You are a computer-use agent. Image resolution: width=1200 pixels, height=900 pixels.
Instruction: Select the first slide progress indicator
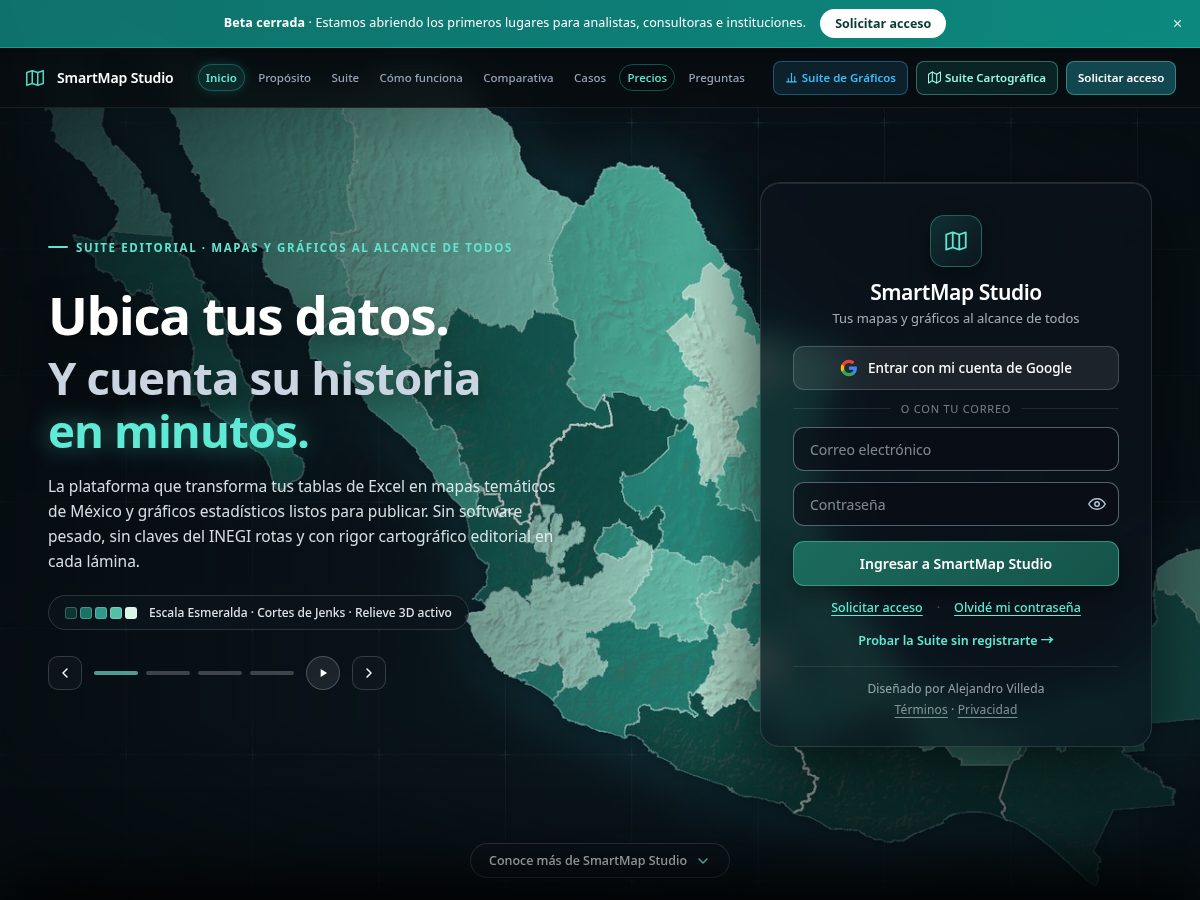pyautogui.click(x=116, y=673)
